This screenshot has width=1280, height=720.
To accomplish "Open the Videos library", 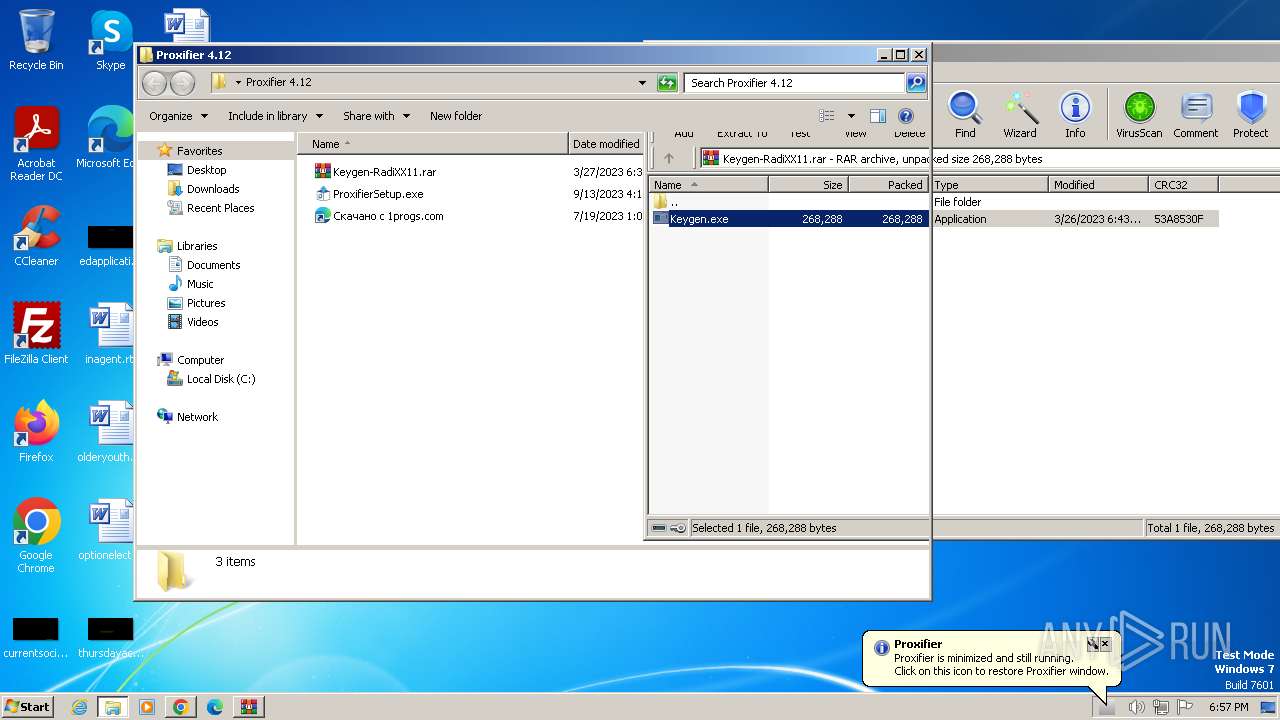I will pos(193,322).
